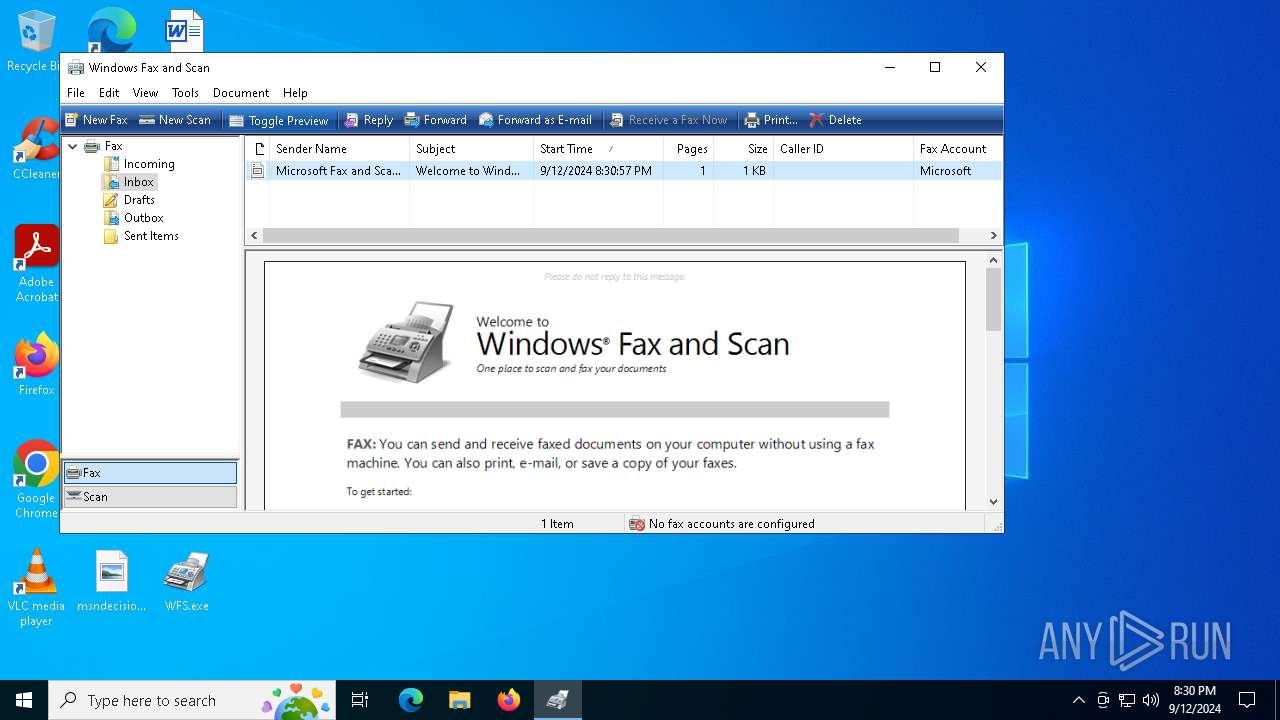The height and width of the screenshot is (720, 1280).
Task: Open the Incoming folder
Action: tap(140, 164)
